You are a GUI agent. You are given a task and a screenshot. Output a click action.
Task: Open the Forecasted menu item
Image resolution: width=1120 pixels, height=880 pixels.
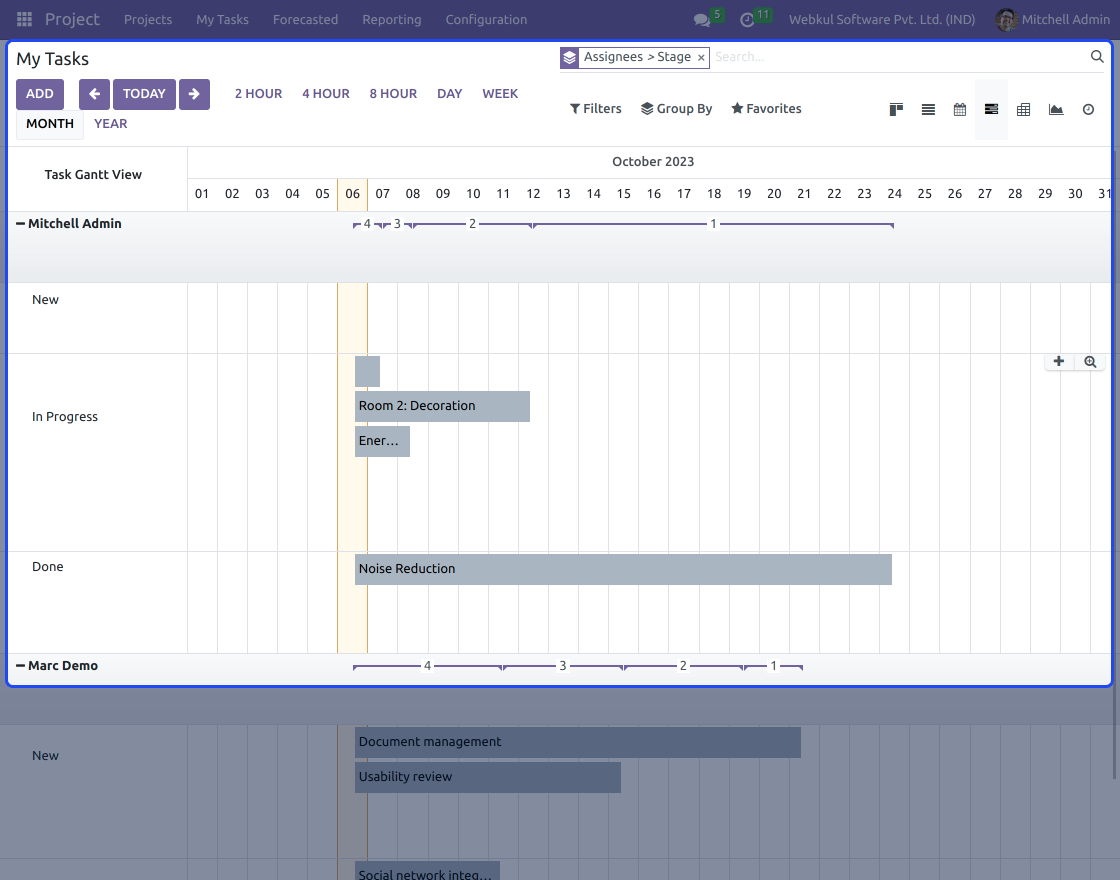coord(305,19)
